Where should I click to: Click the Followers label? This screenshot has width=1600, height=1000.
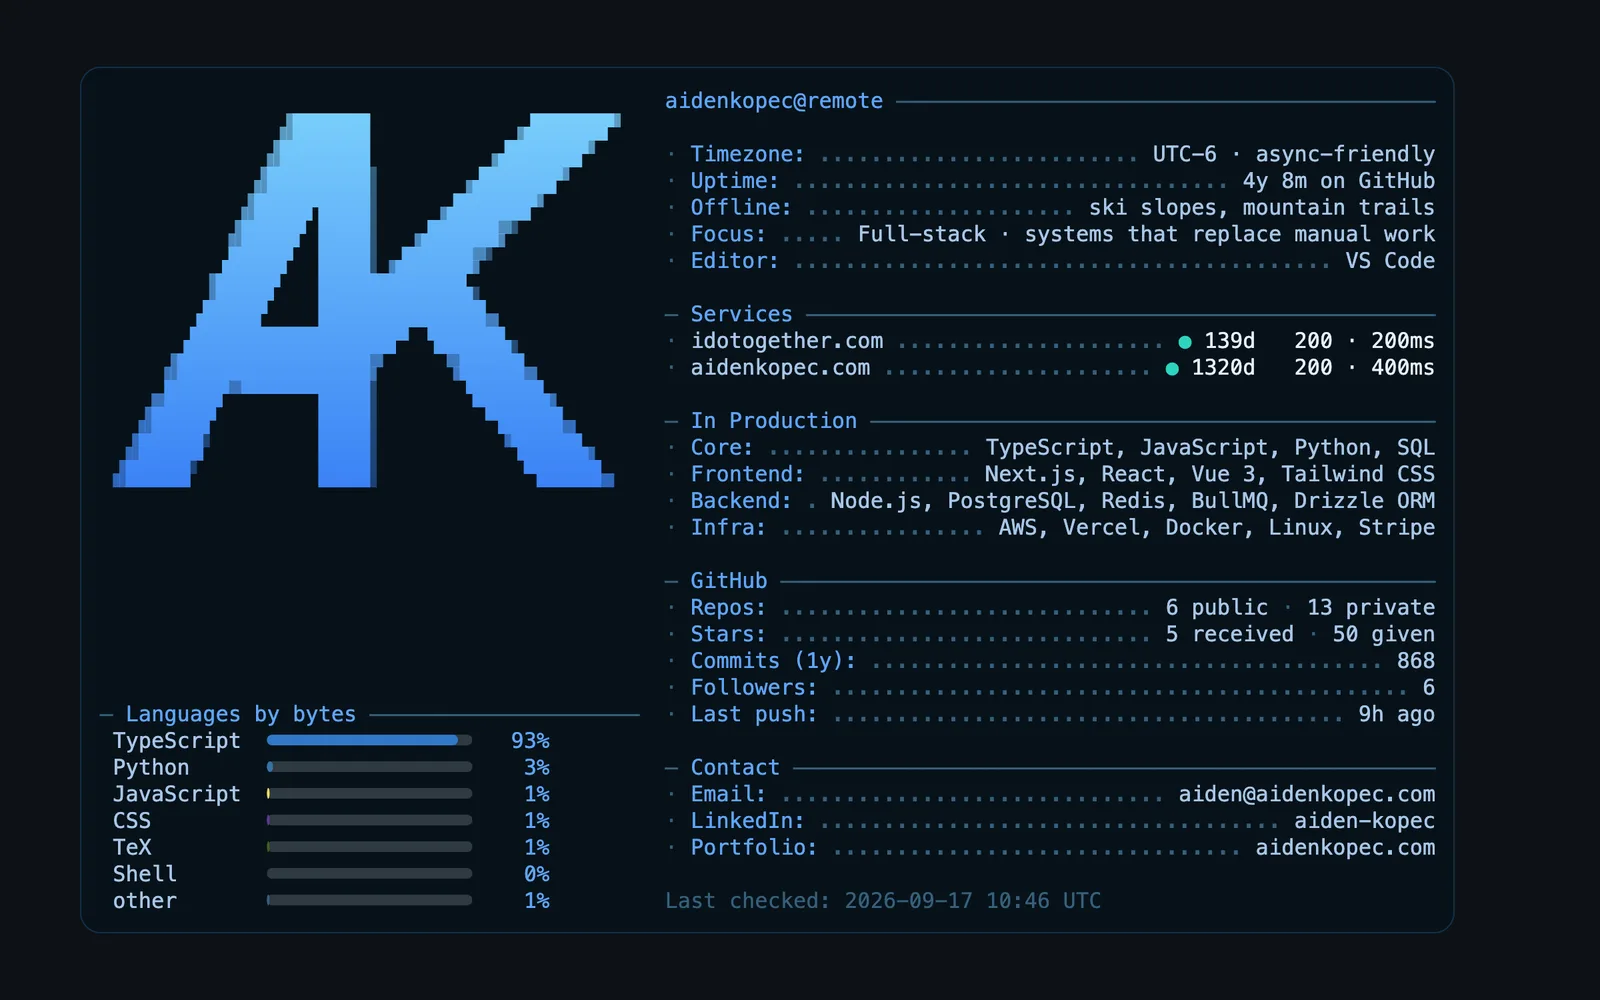(x=753, y=688)
